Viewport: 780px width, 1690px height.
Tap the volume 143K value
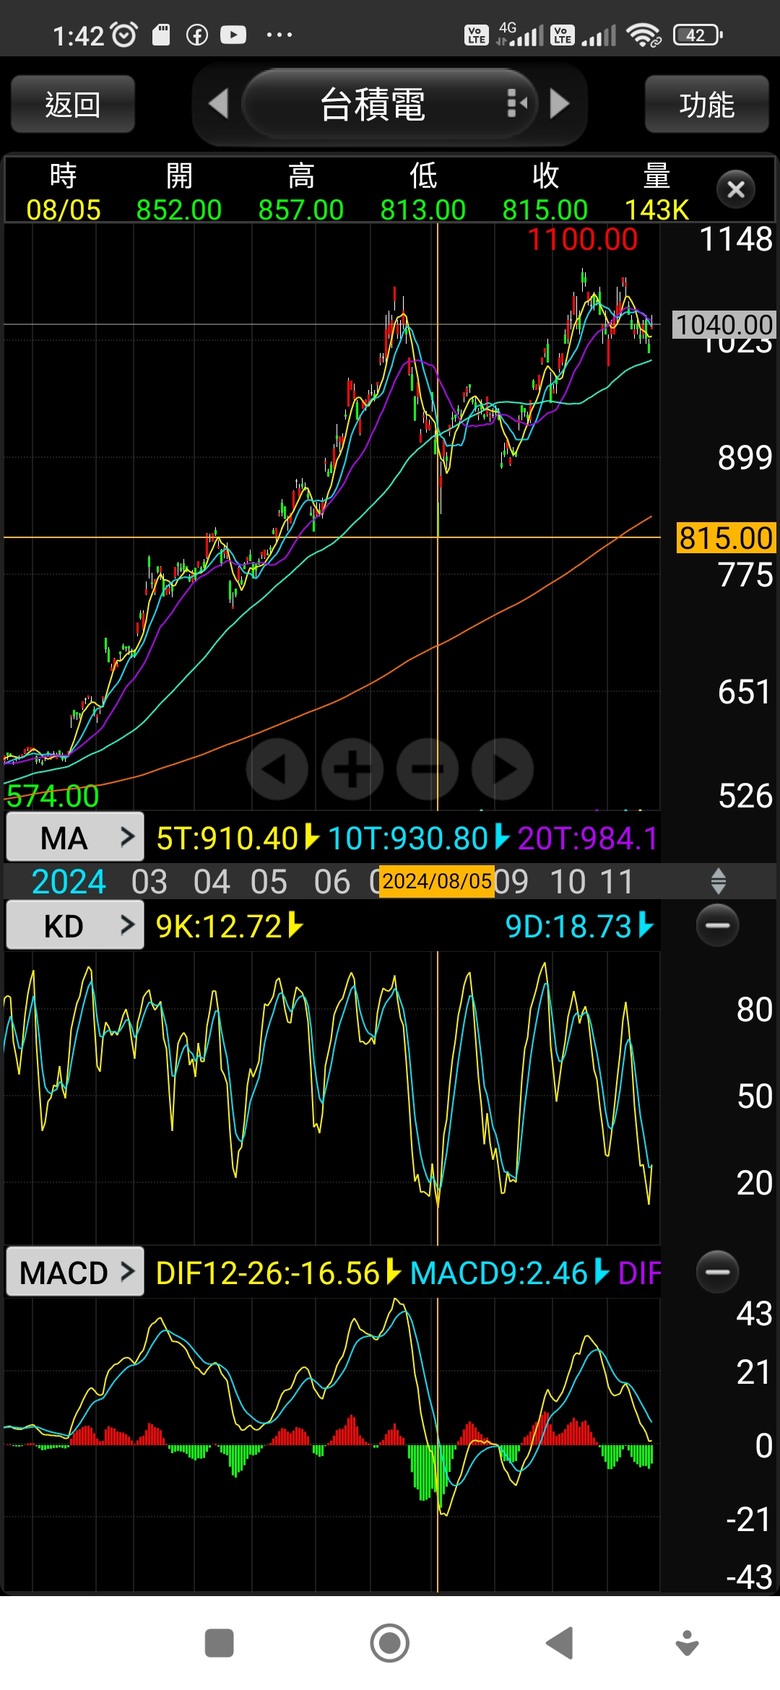657,210
